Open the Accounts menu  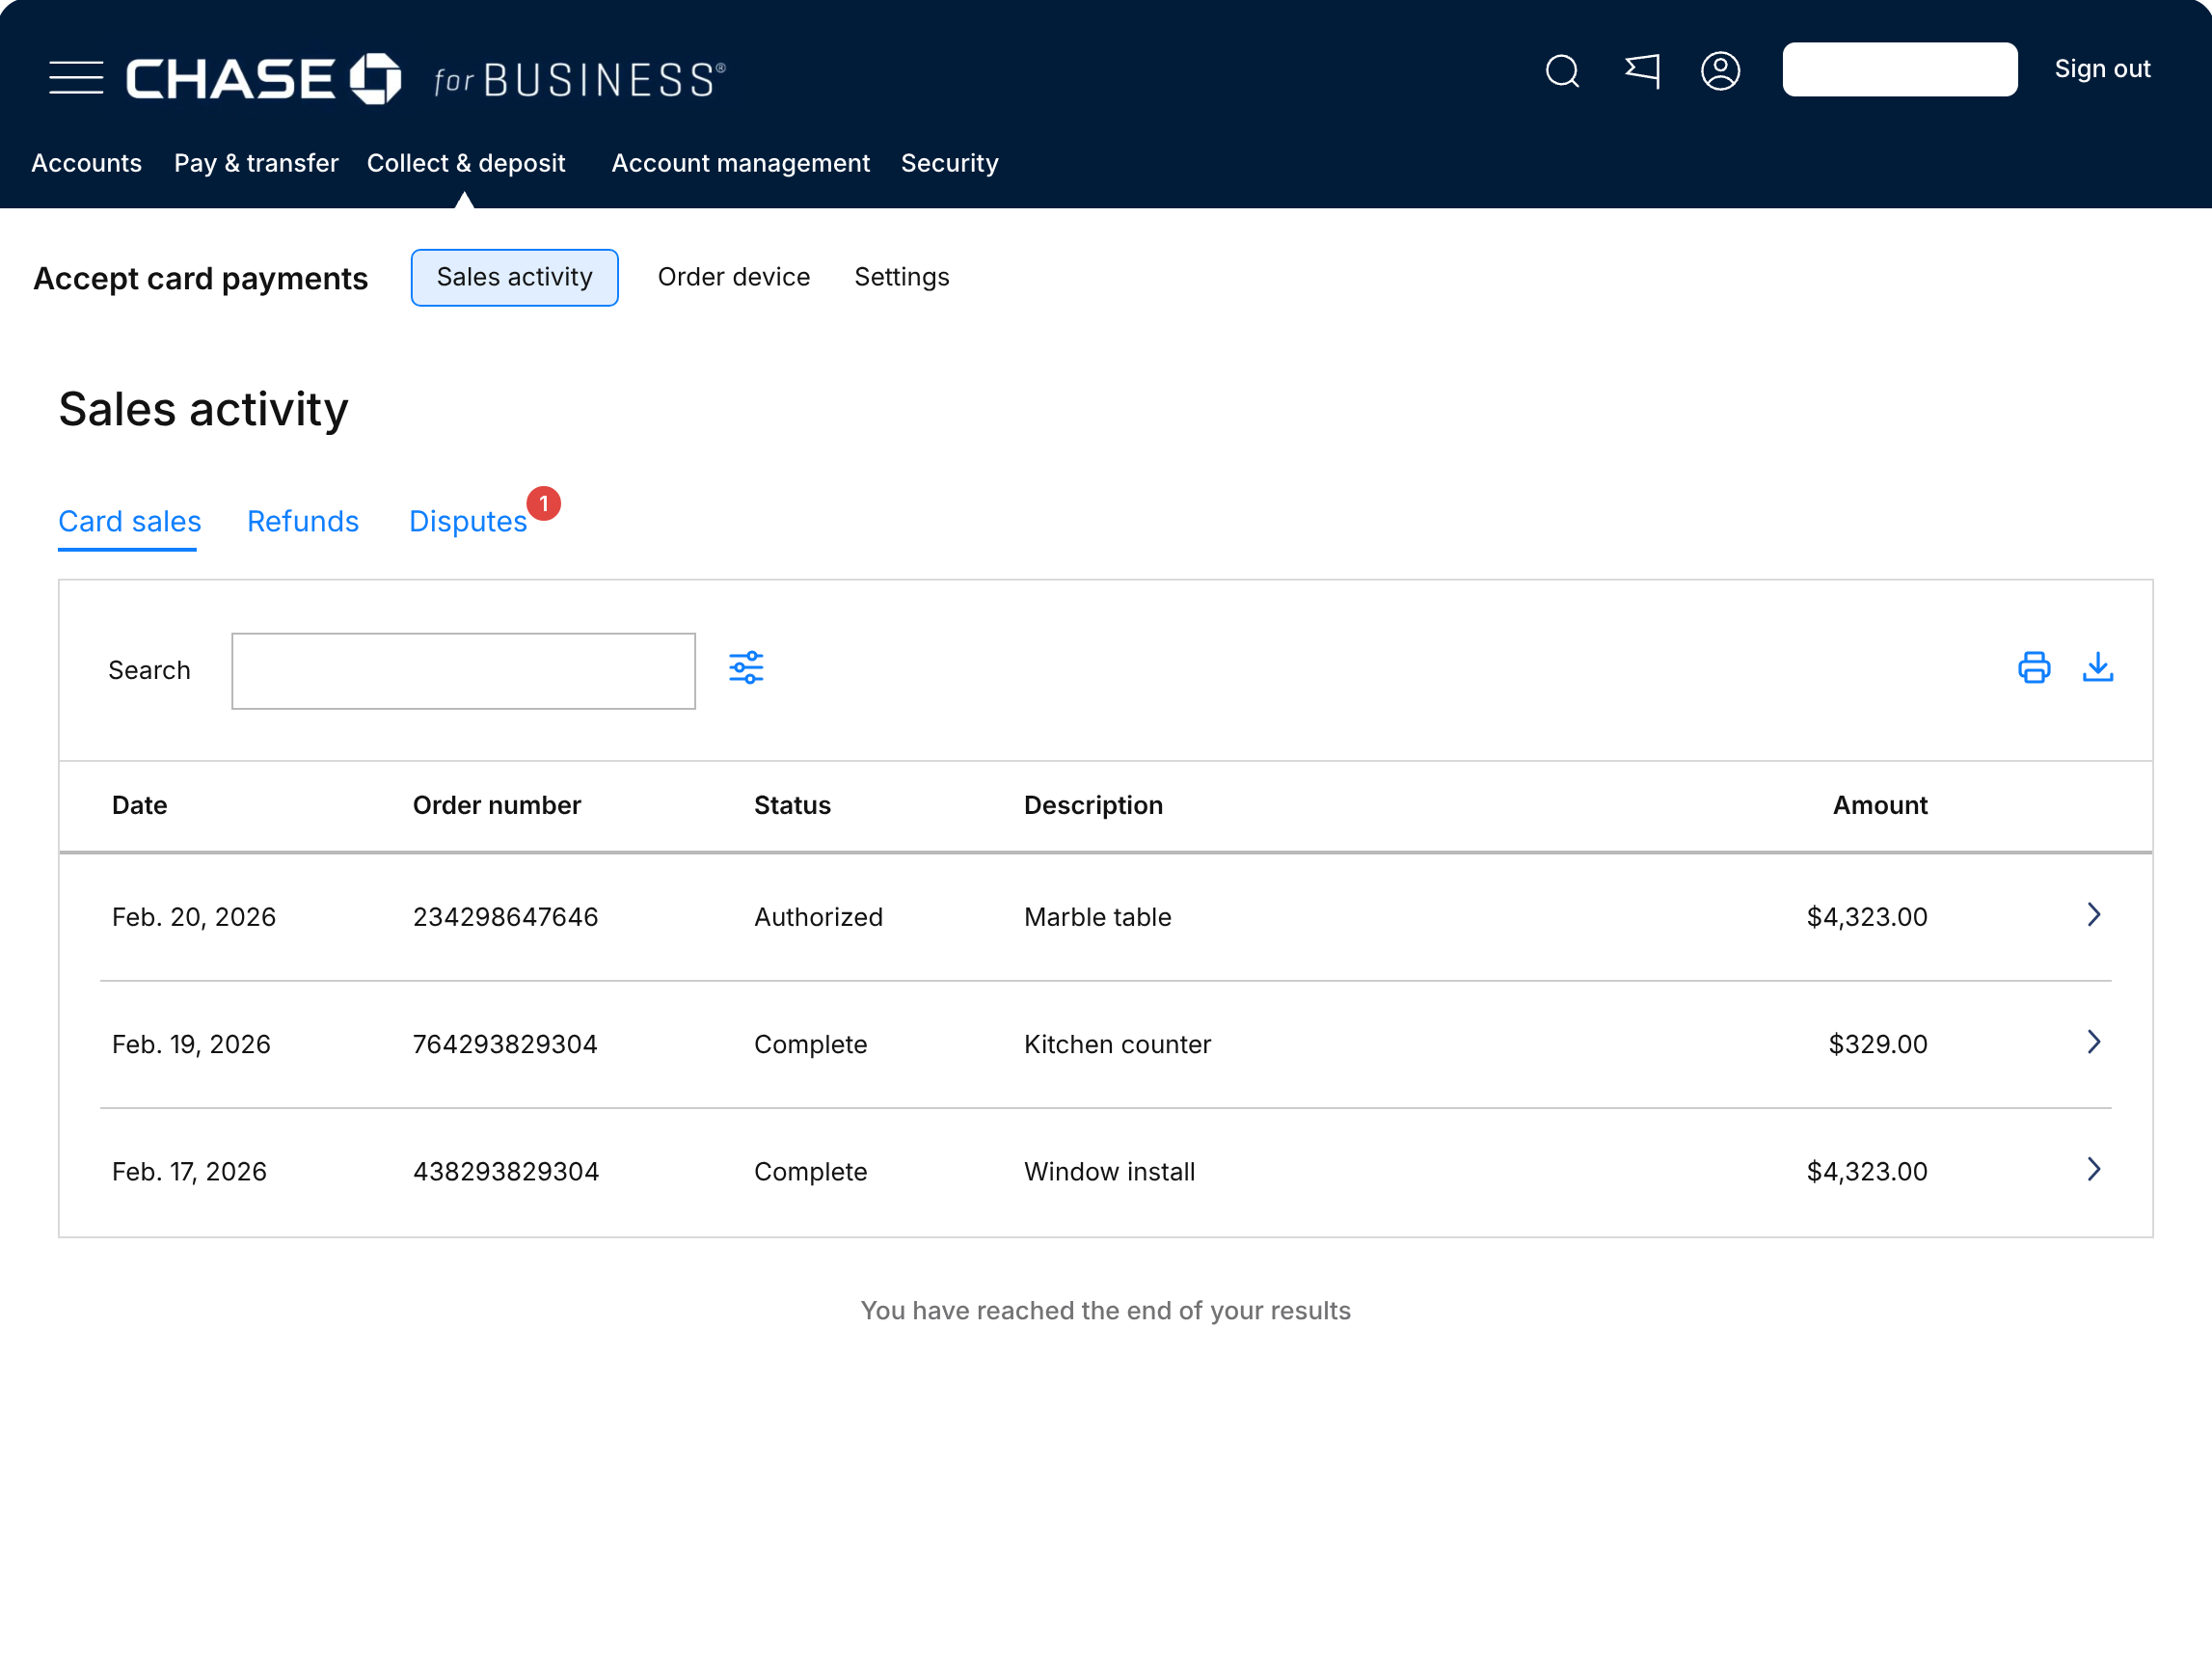87,163
